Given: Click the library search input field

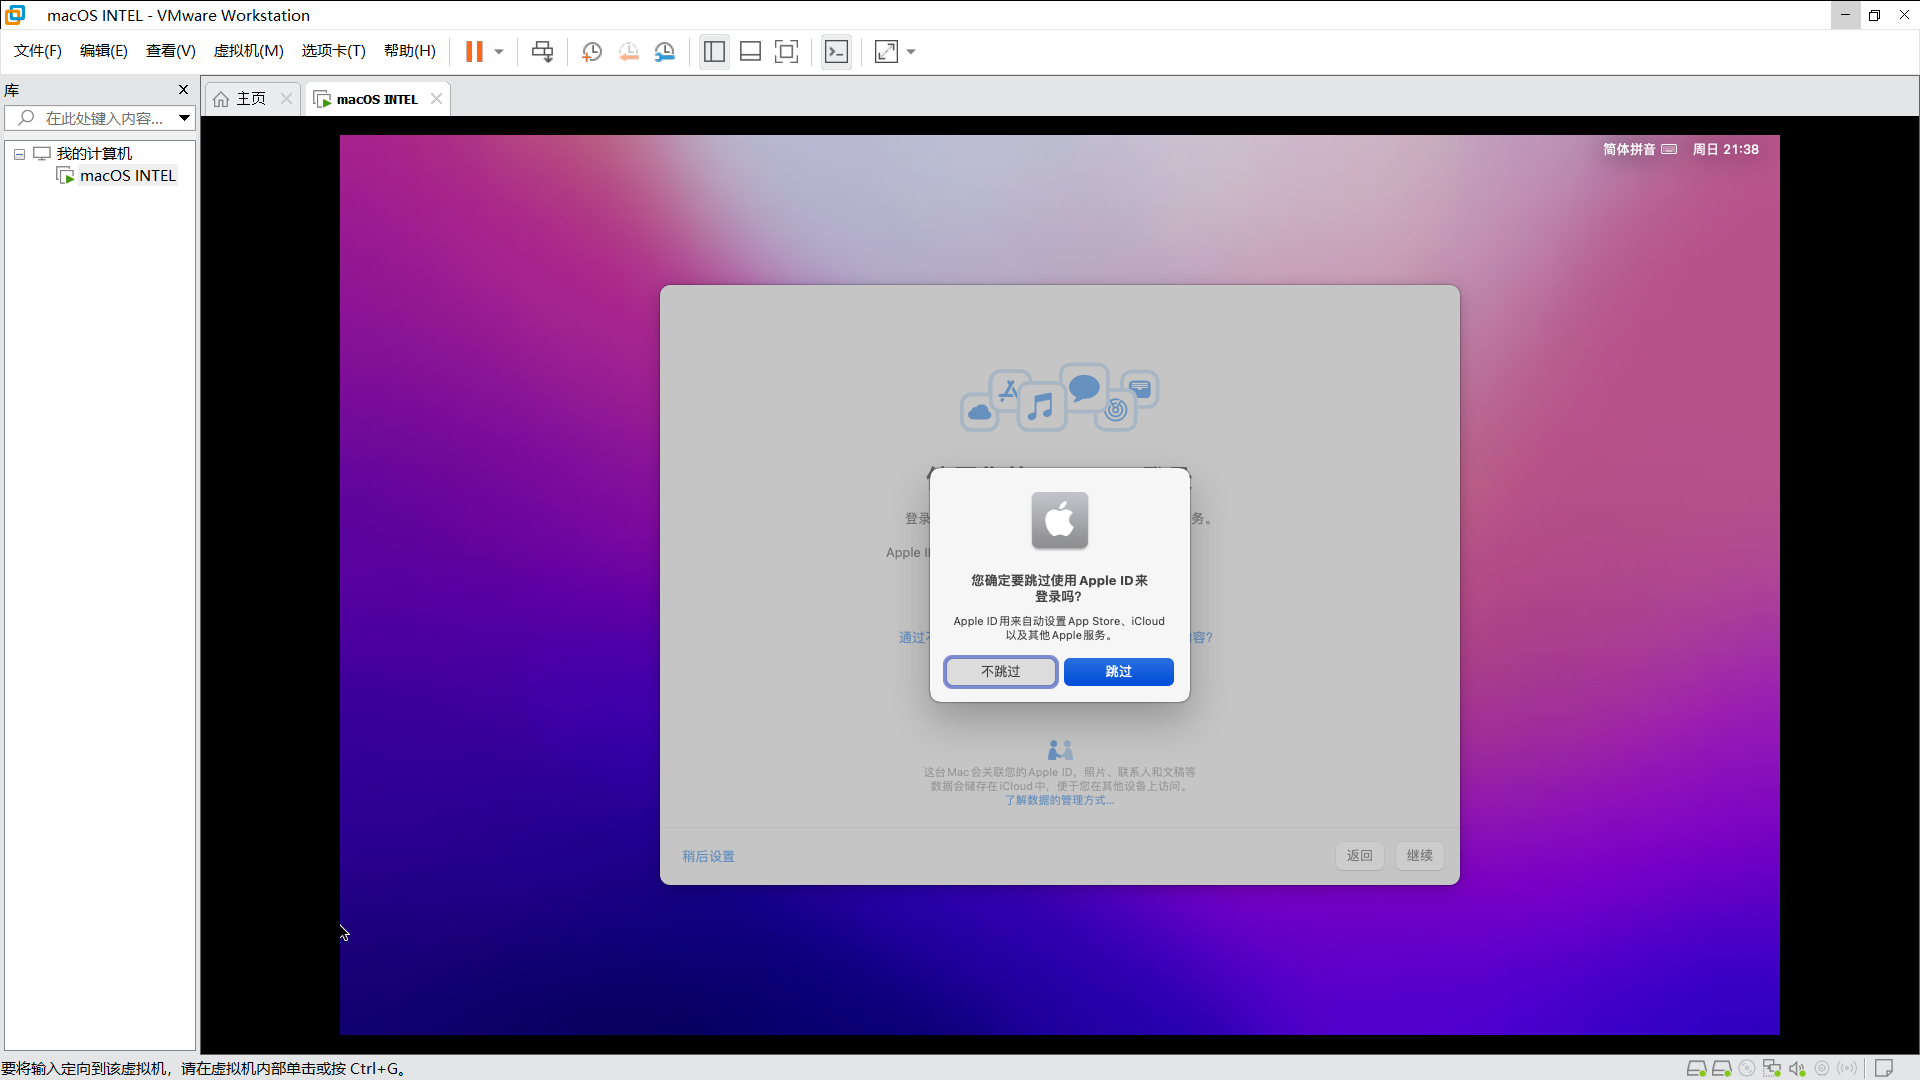Looking at the screenshot, I should pyautogui.click(x=104, y=118).
